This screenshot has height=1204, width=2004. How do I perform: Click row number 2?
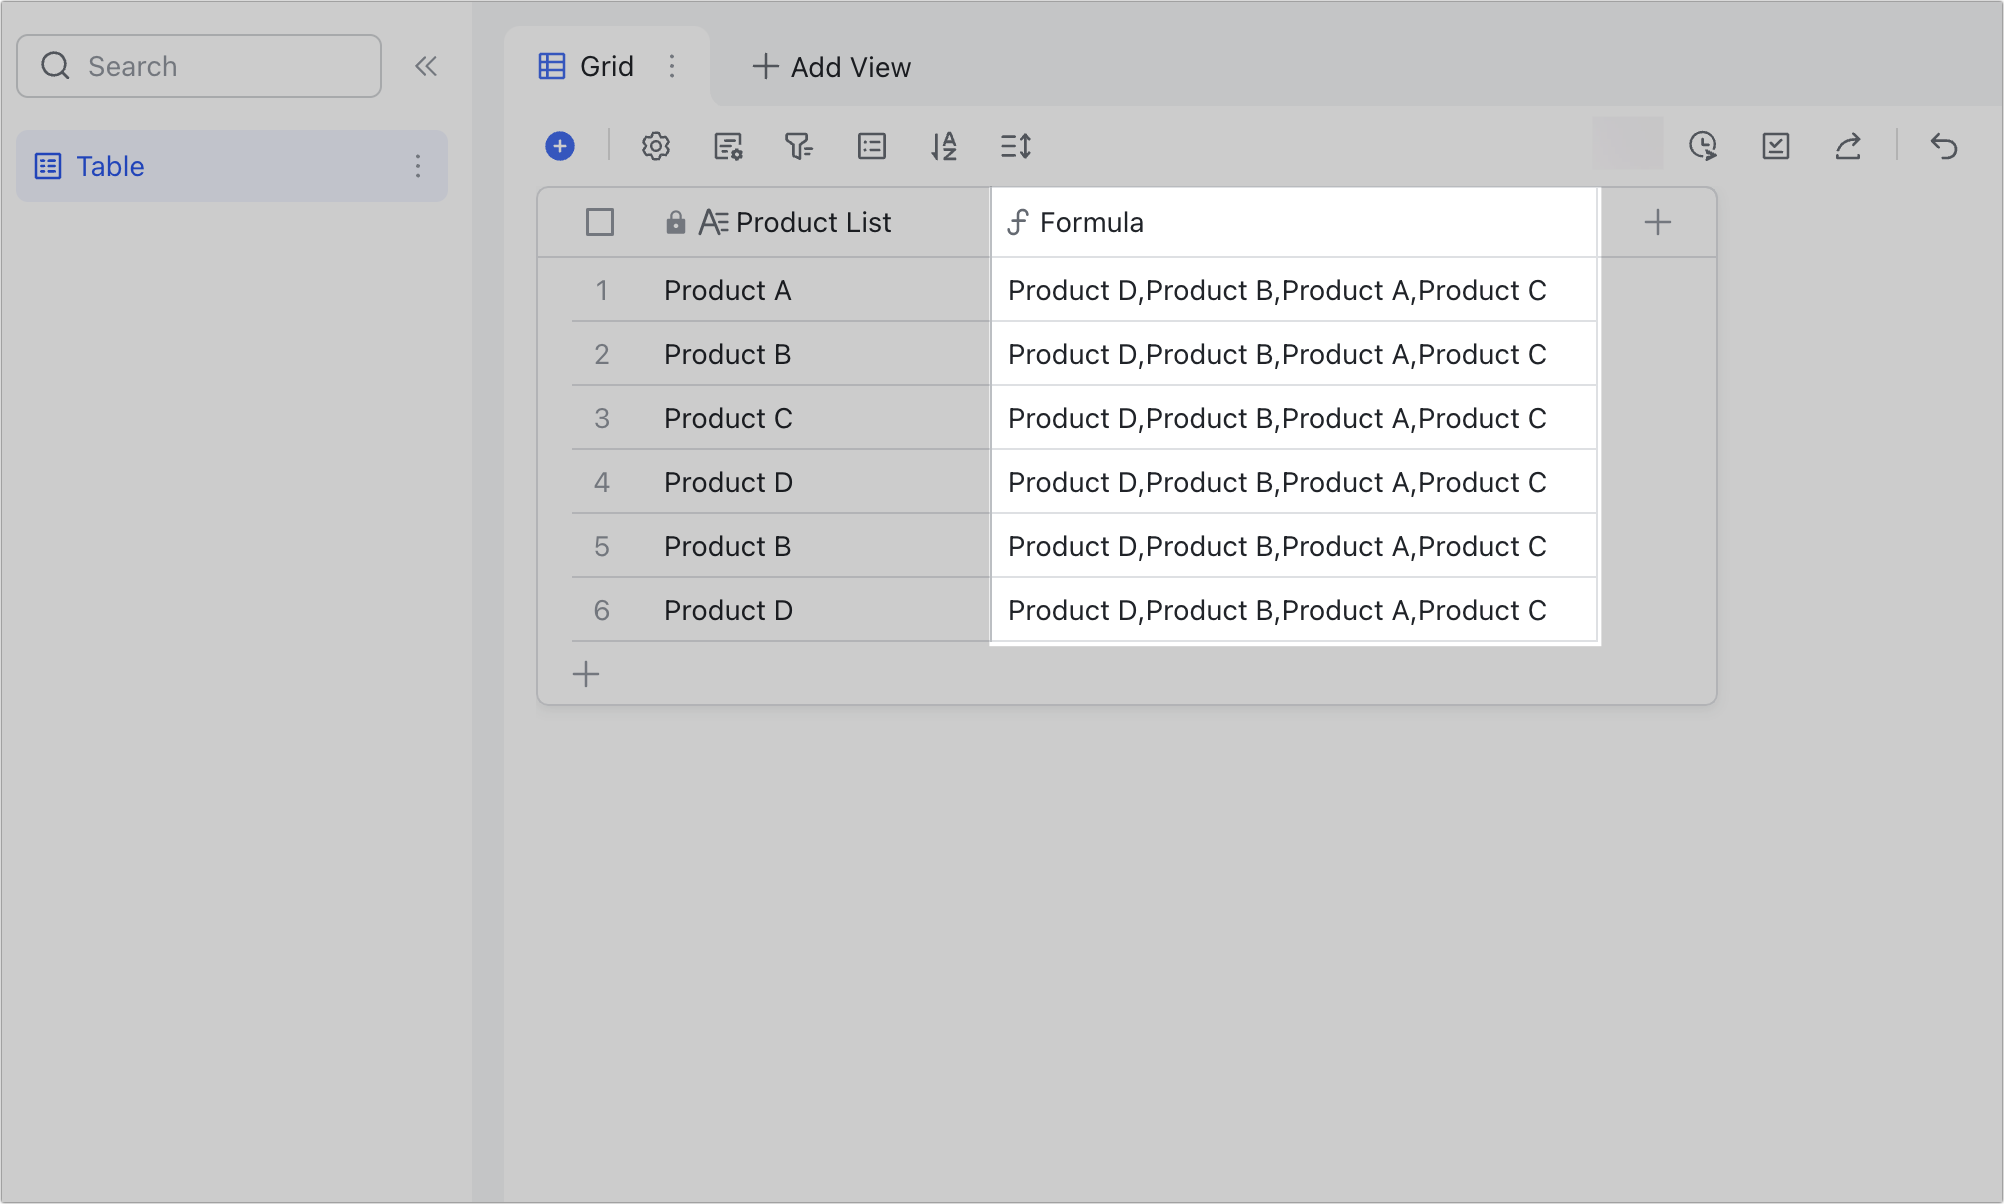[x=601, y=354]
